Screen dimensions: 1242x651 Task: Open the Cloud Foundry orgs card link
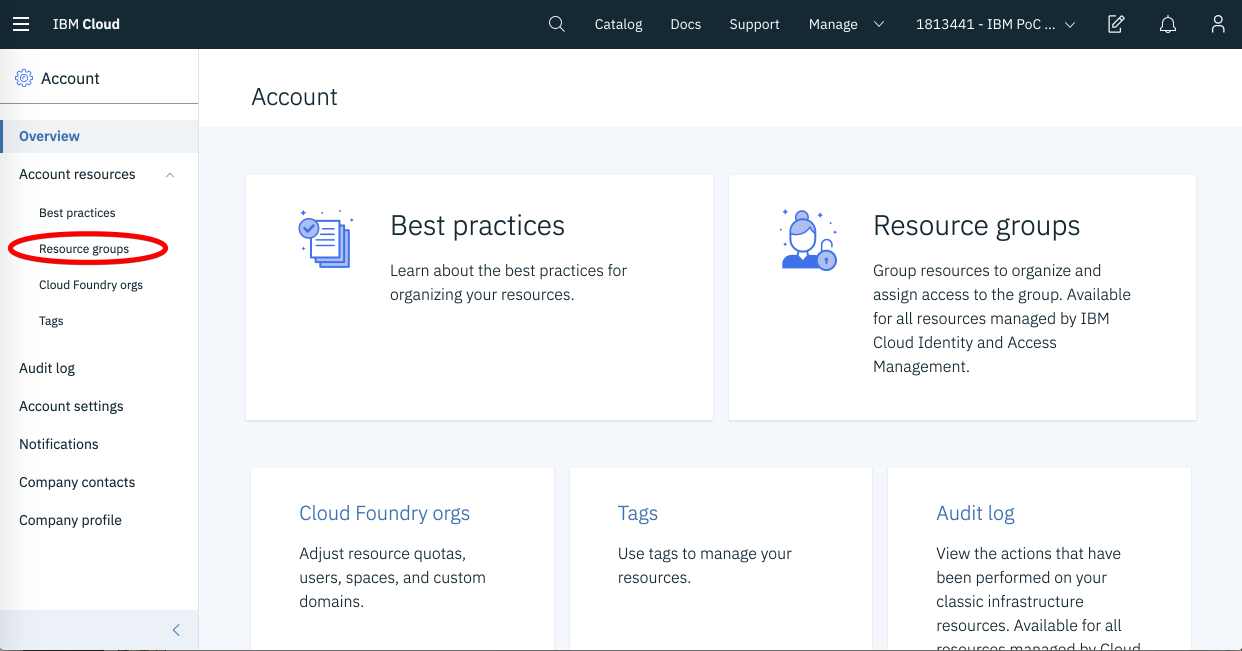385,514
